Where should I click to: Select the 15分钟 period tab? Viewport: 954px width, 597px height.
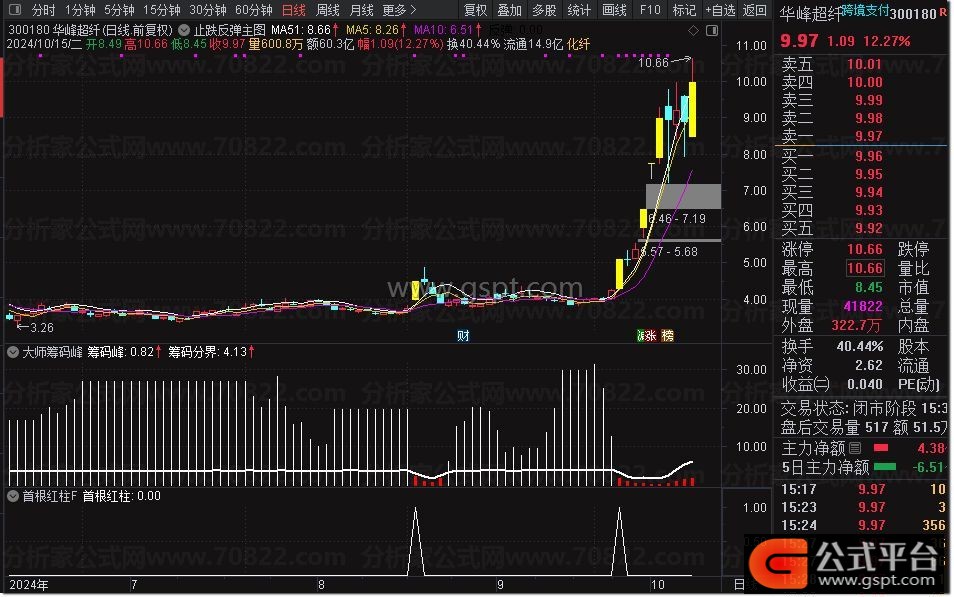point(162,10)
